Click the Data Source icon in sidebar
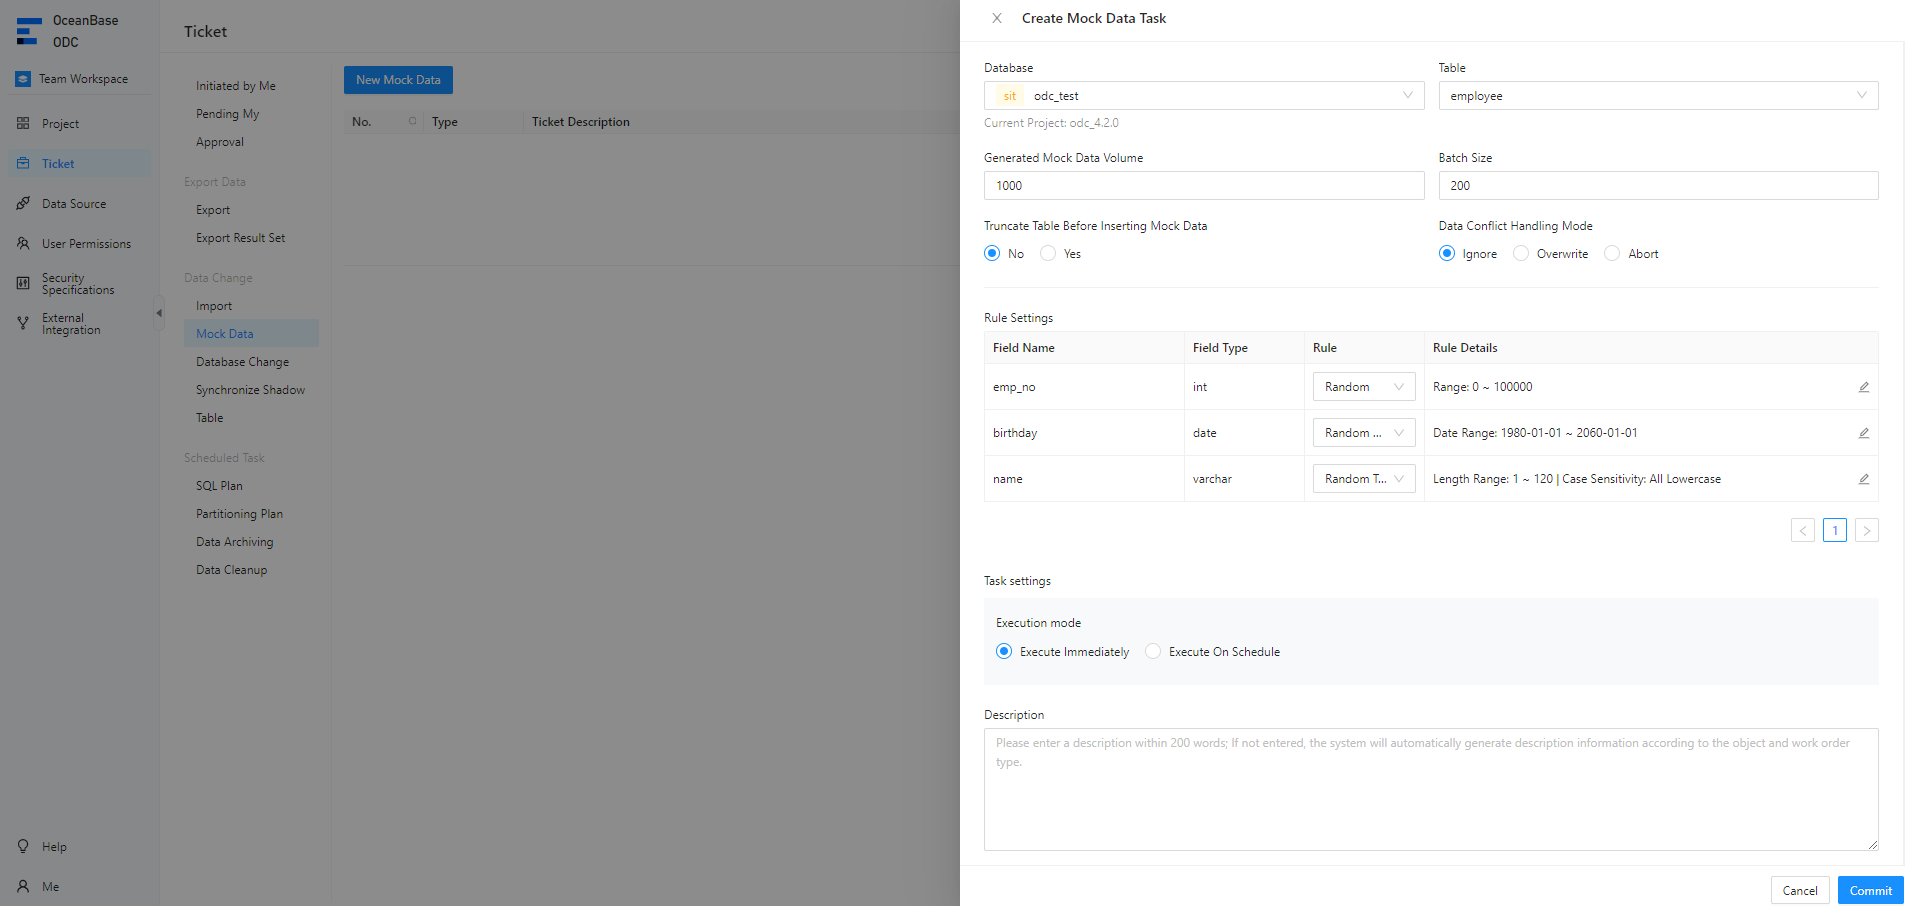This screenshot has width=1905, height=906. click(x=23, y=204)
